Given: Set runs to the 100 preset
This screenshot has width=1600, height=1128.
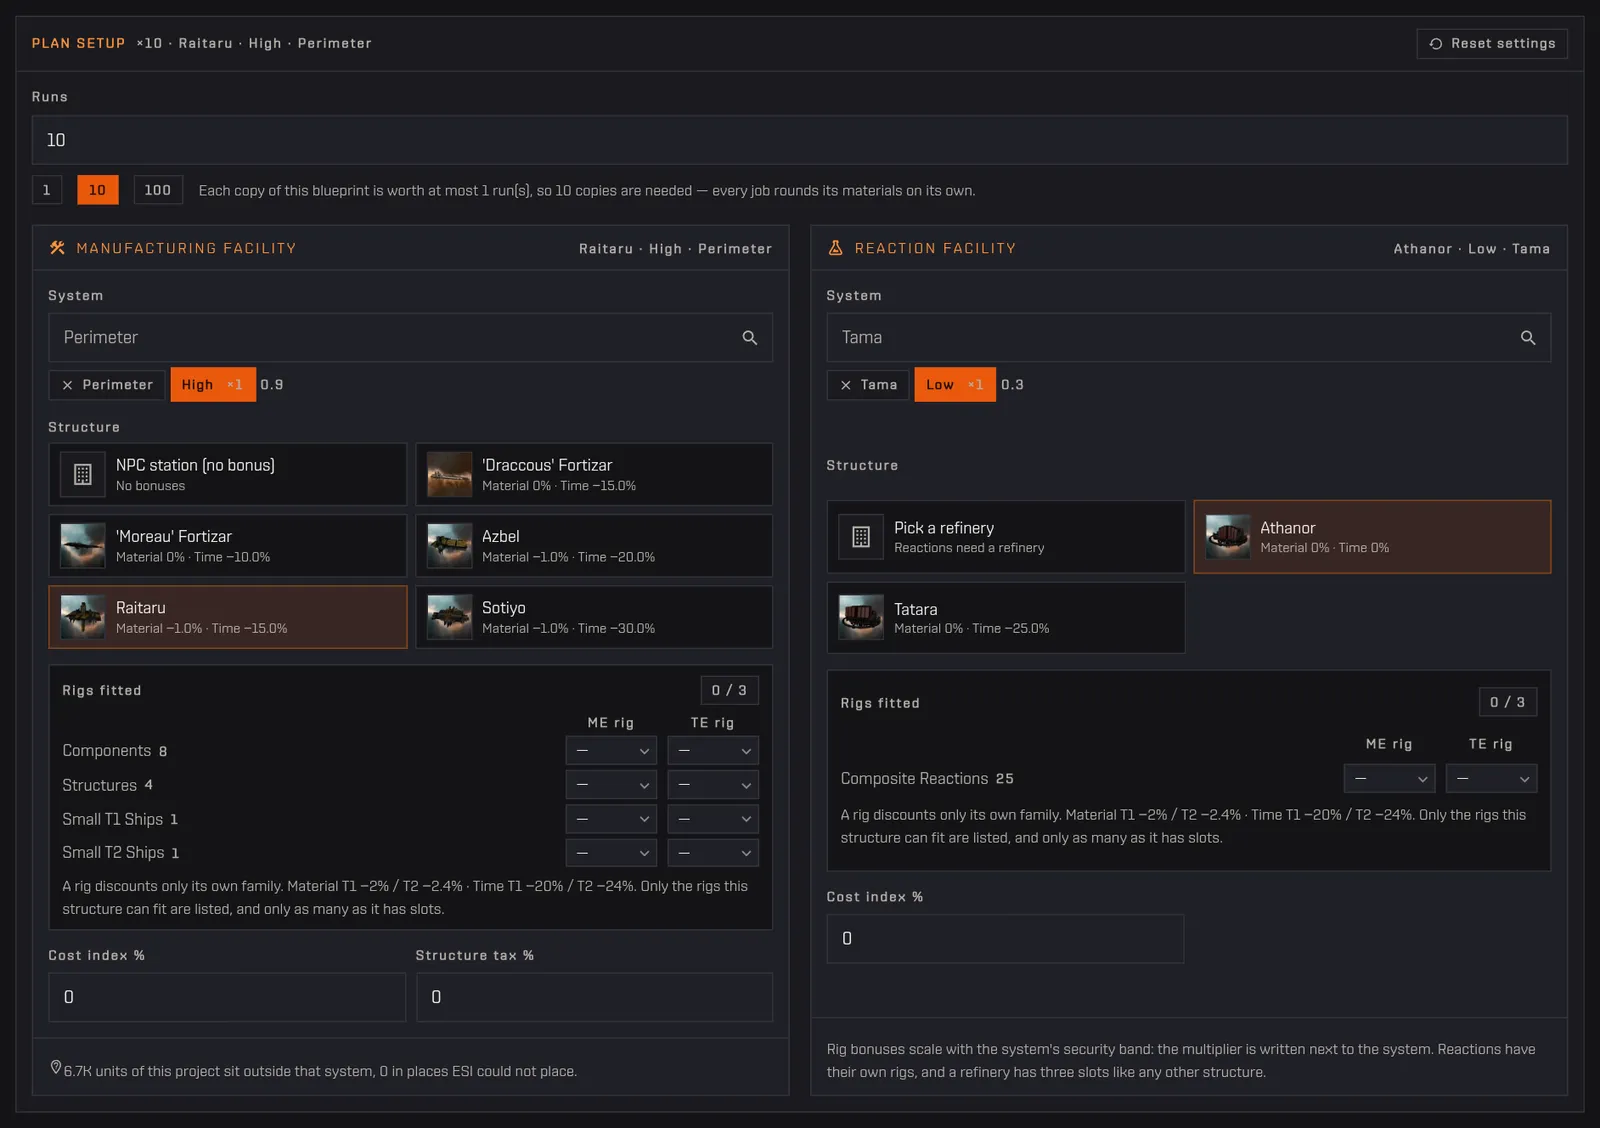Looking at the screenshot, I should tap(158, 190).
